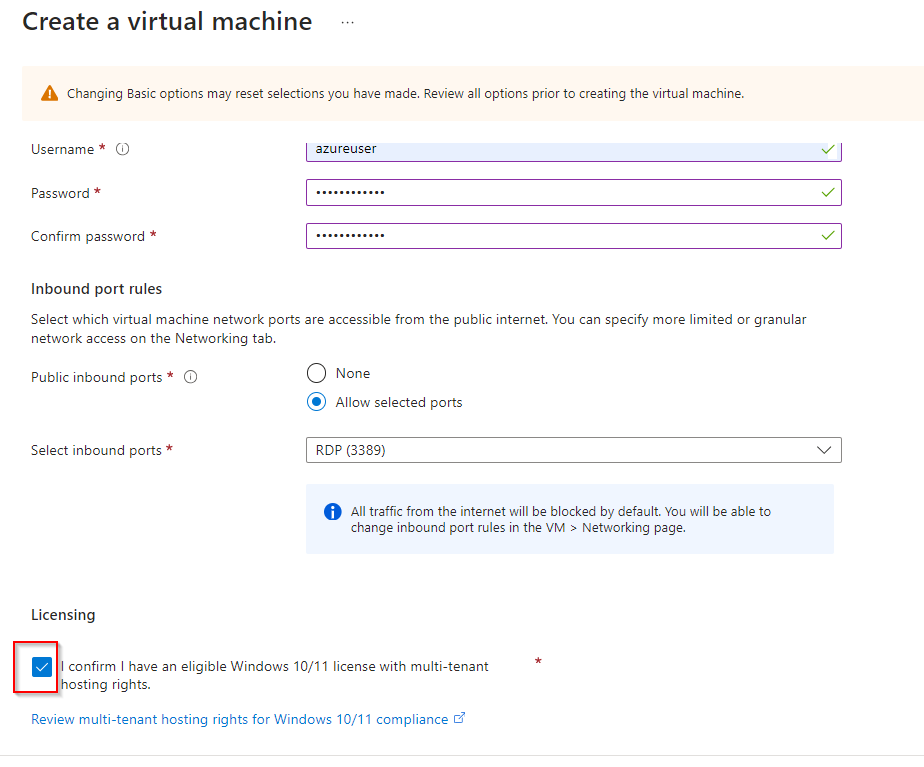Click the blue info icon in the traffic notice
924x767 pixels.
[333, 512]
